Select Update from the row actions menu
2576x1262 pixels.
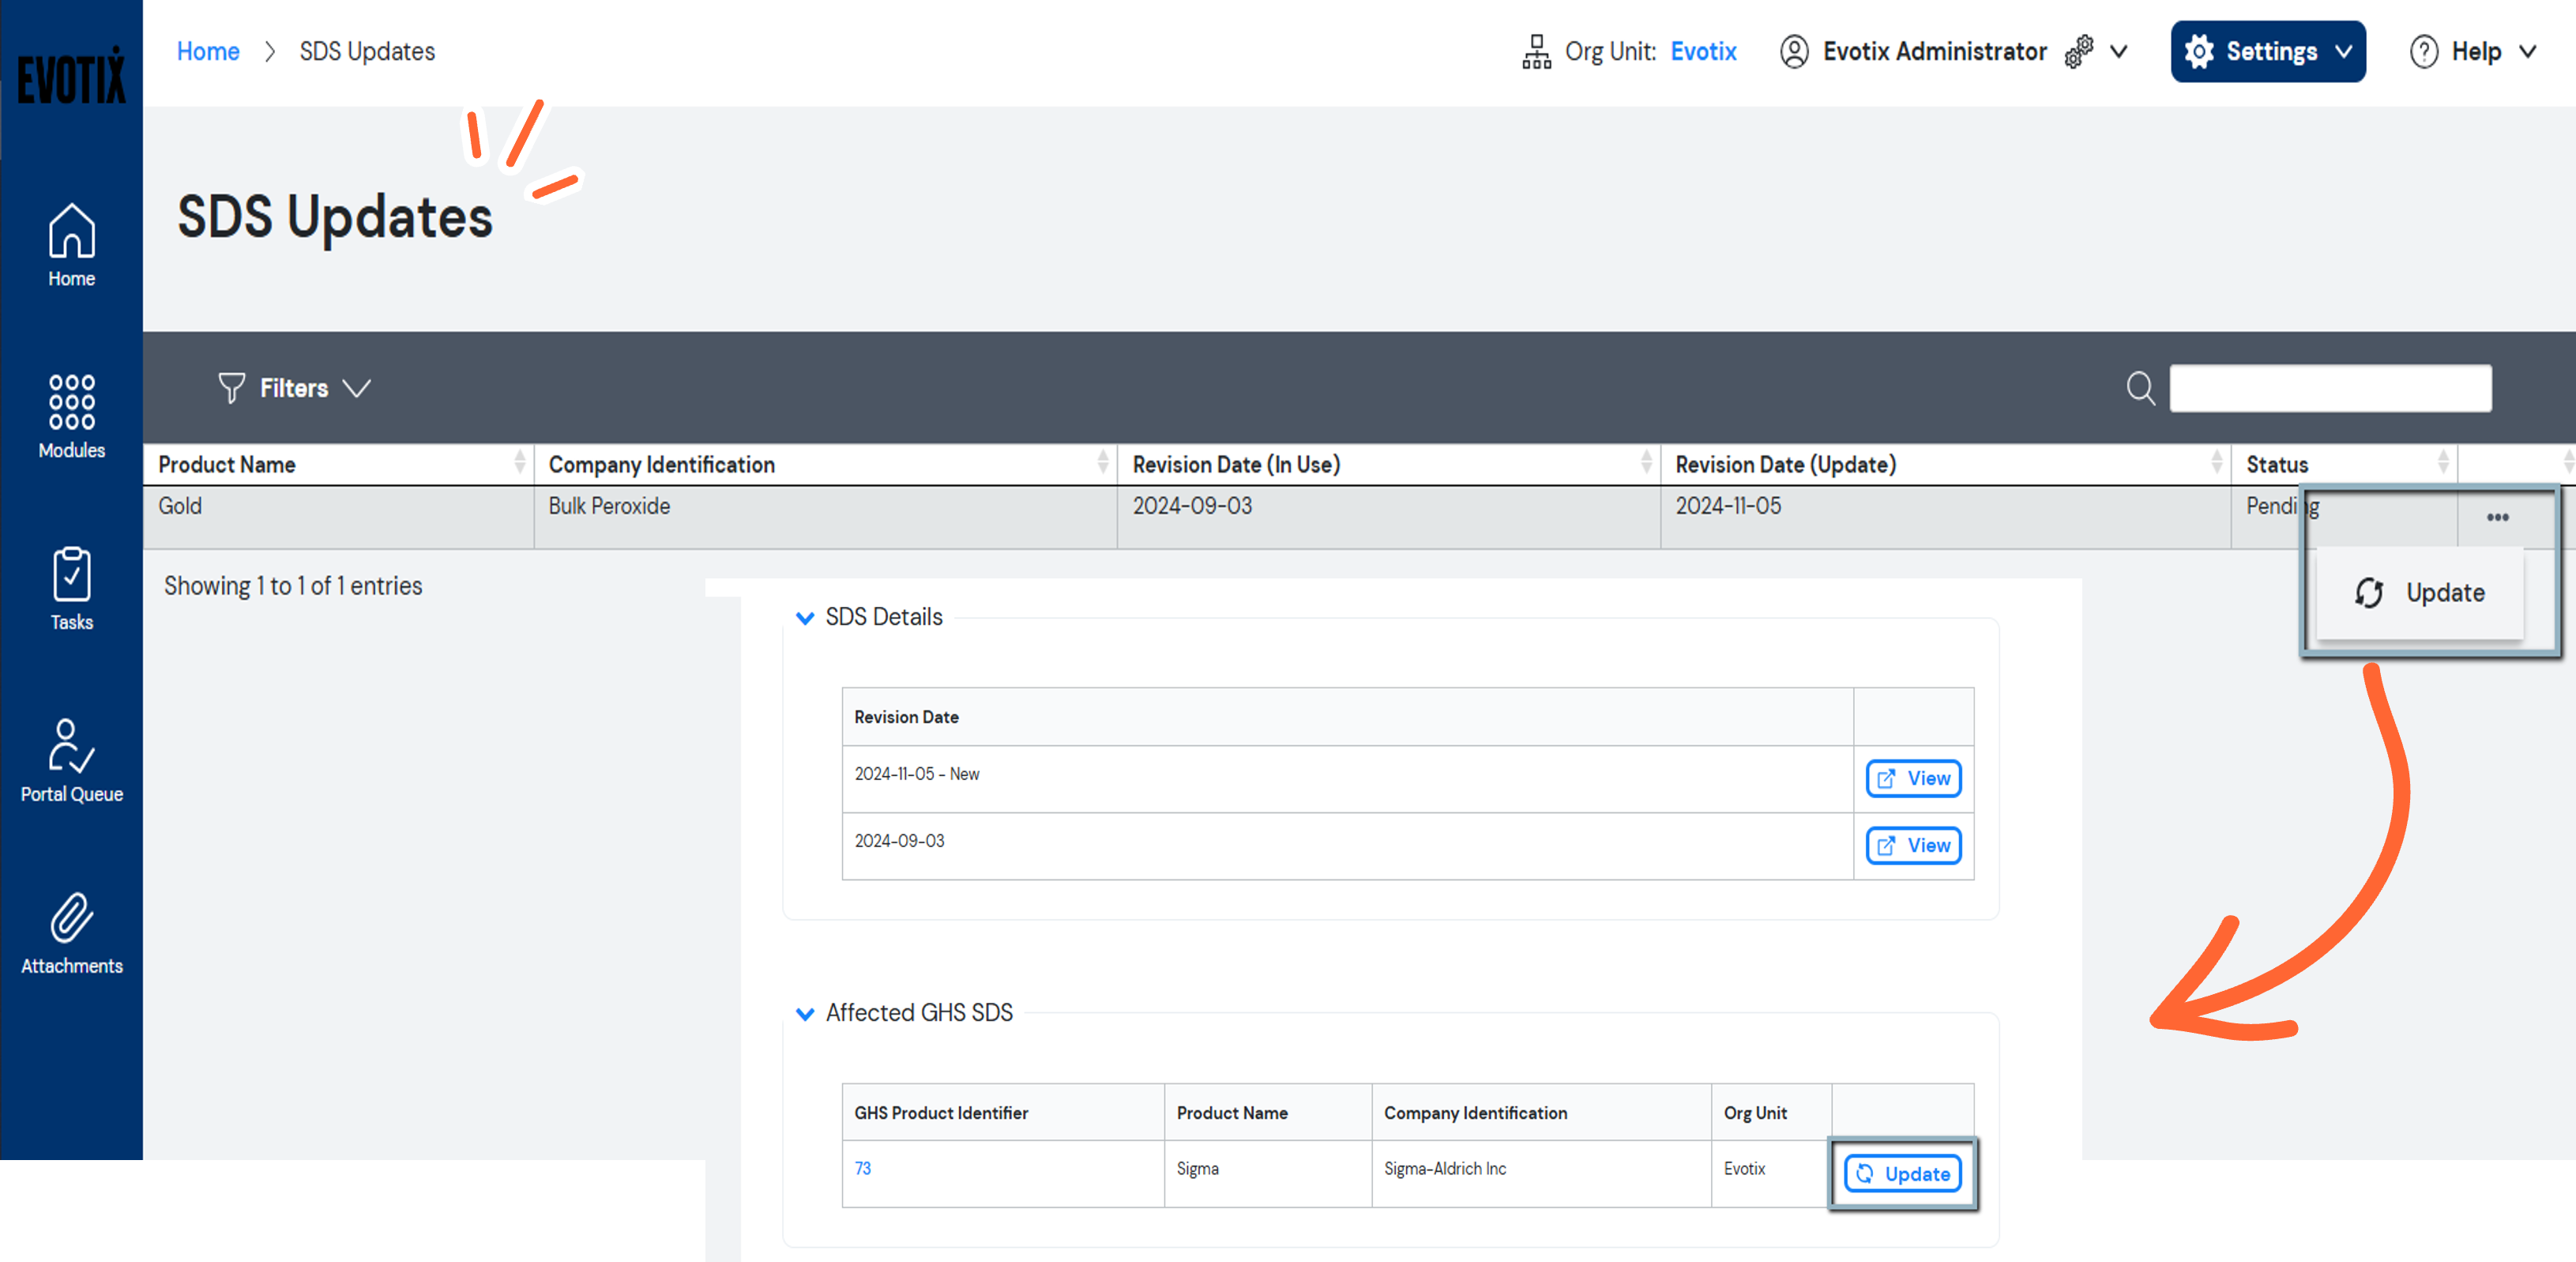point(2420,593)
